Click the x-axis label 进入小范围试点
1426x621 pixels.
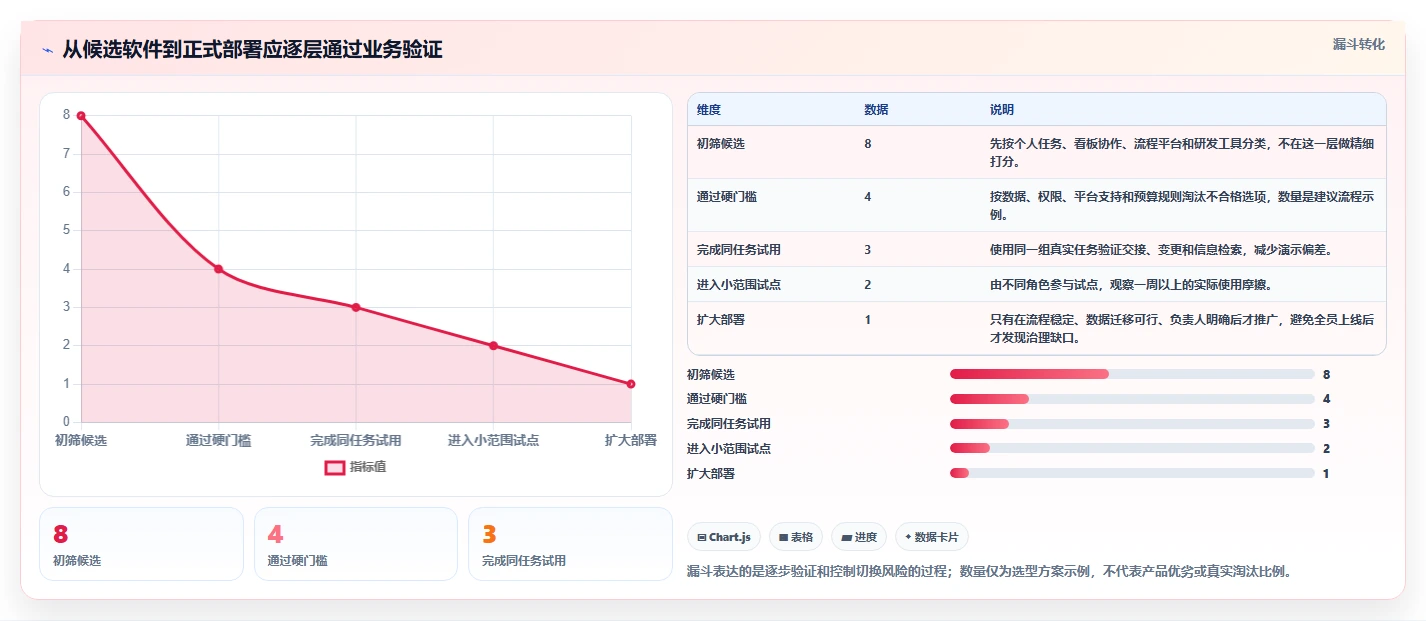tap(493, 440)
